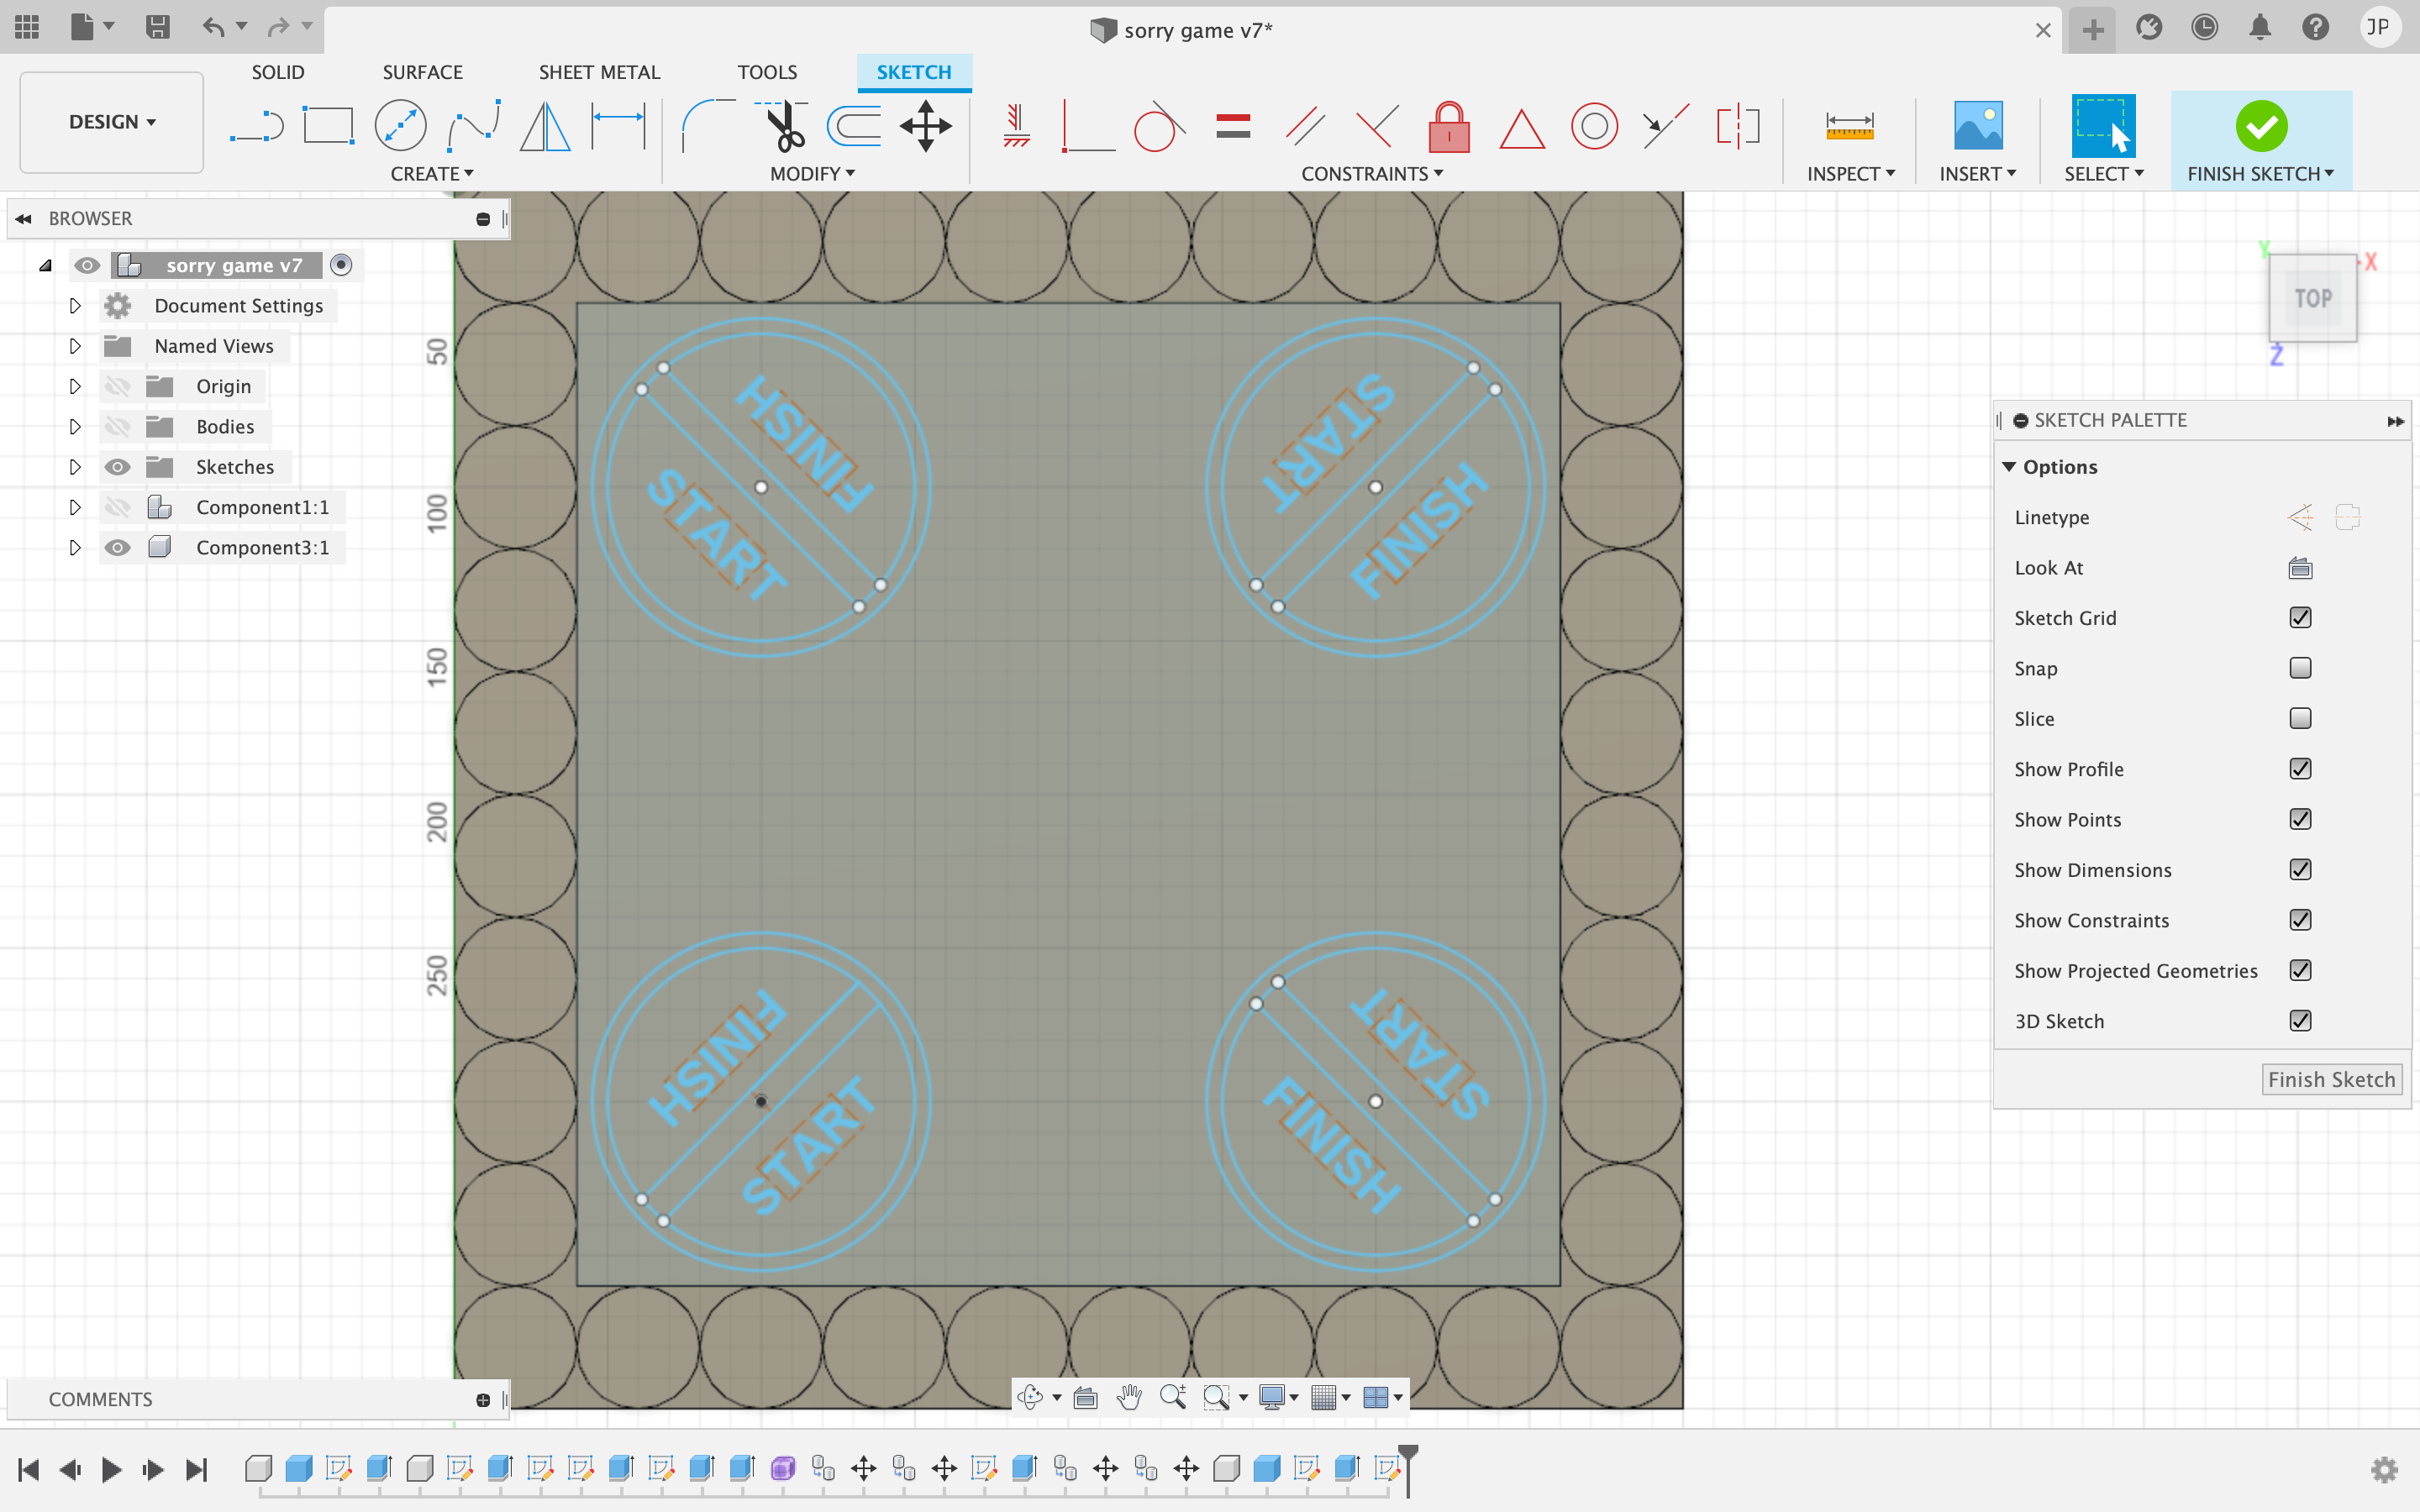The image size is (2420, 1512).
Task: Click the Measure inspect icon
Action: [1849, 127]
